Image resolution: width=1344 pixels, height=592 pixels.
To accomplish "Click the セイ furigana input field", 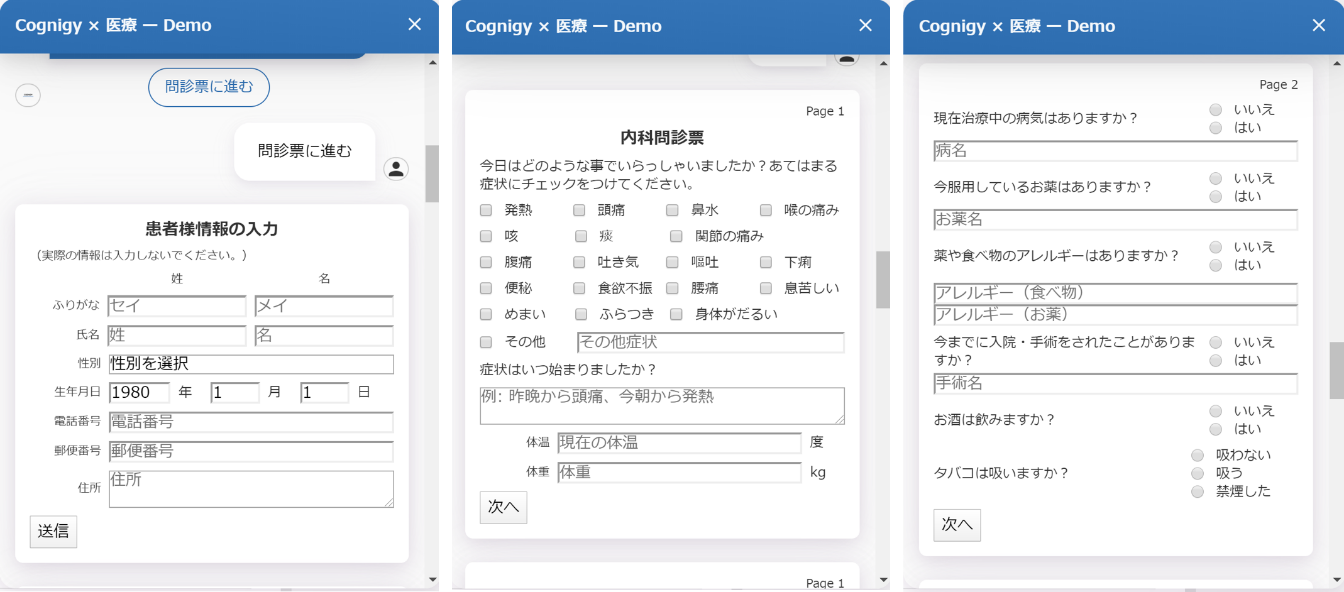I will coord(177,306).
